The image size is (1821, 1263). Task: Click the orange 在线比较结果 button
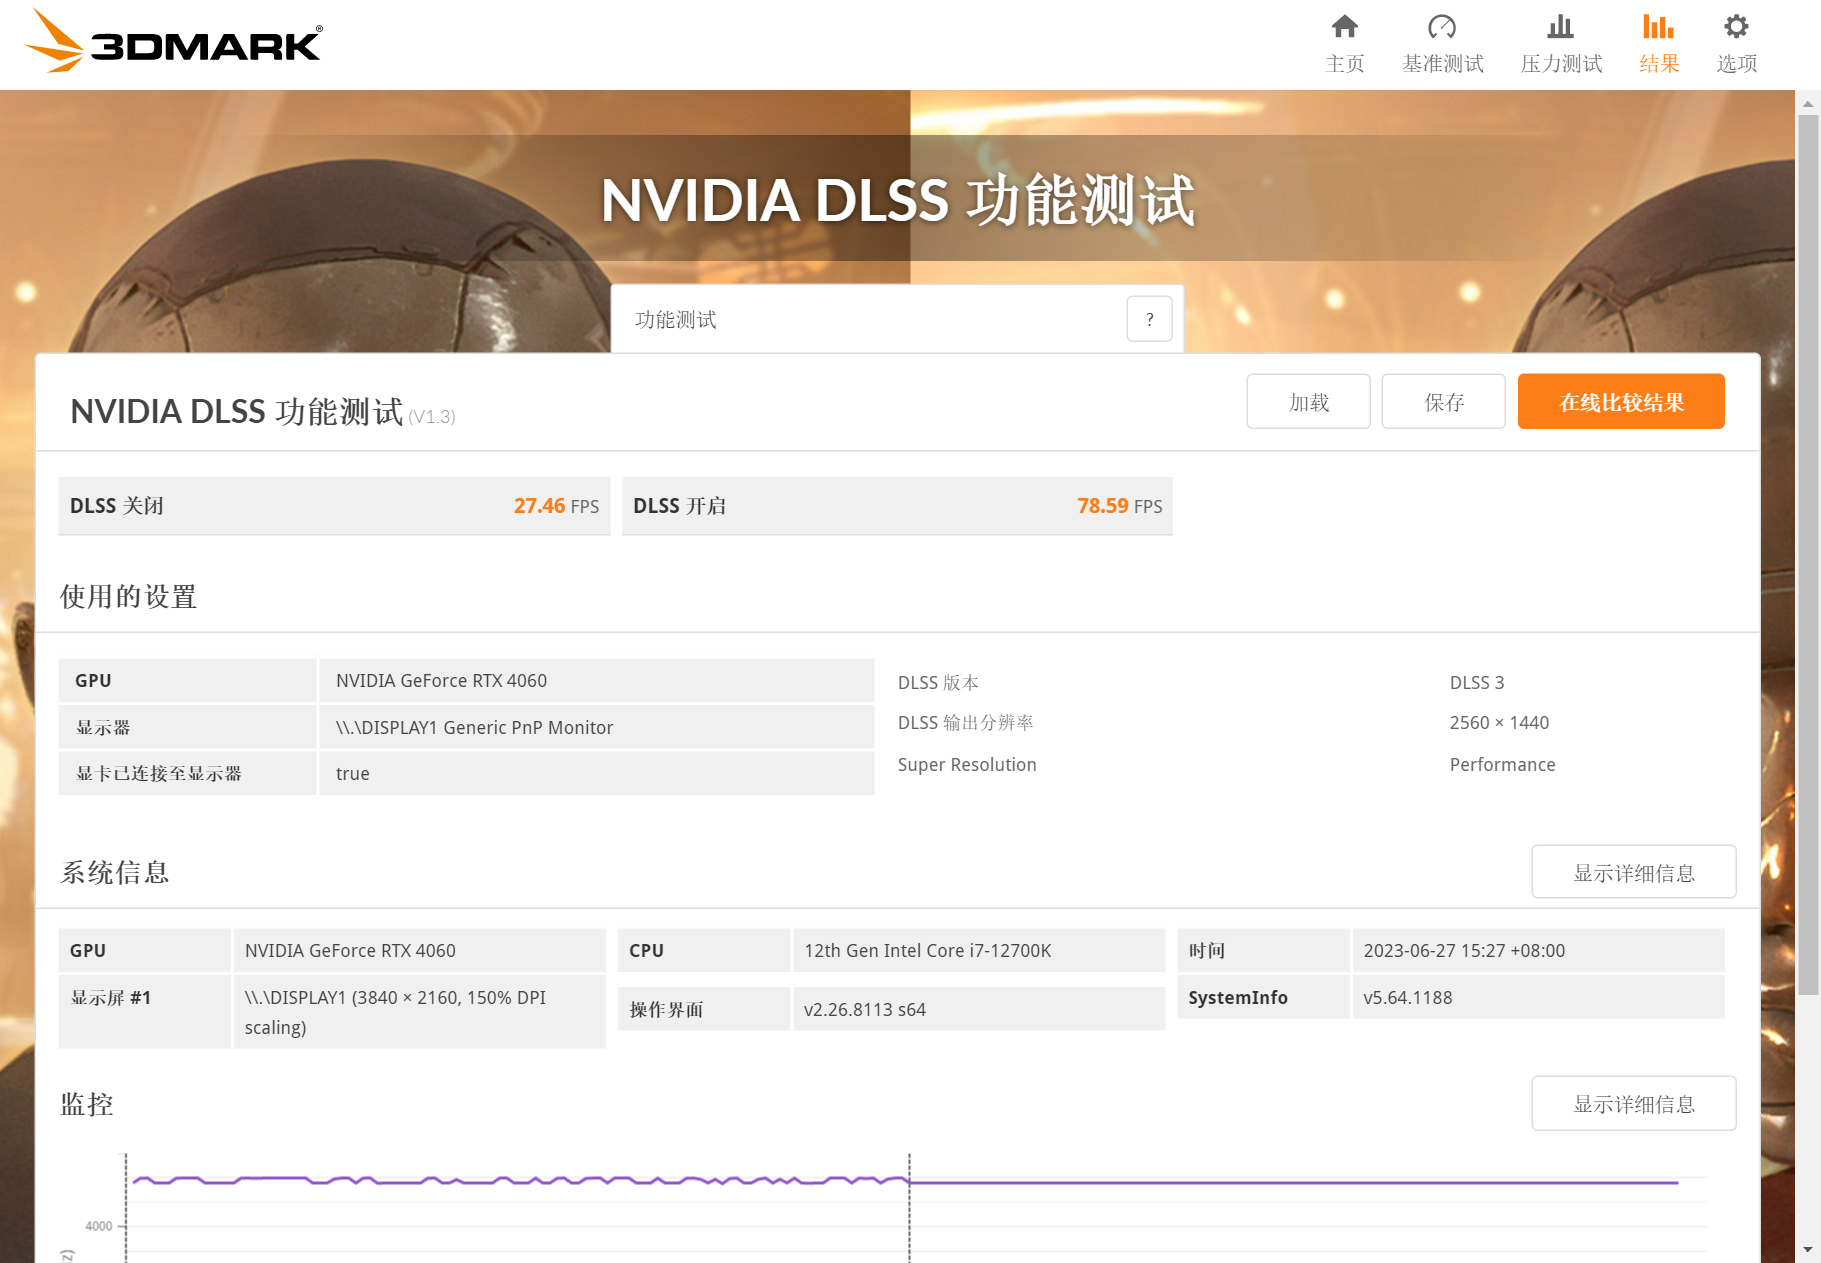point(1620,402)
